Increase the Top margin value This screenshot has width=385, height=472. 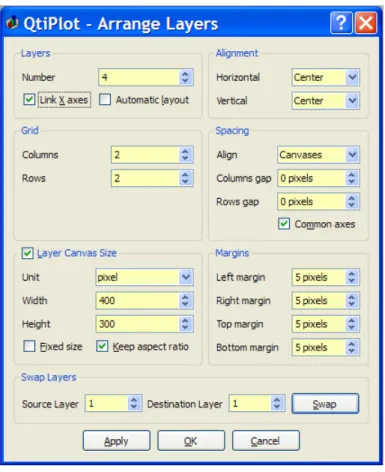pyautogui.click(x=352, y=320)
